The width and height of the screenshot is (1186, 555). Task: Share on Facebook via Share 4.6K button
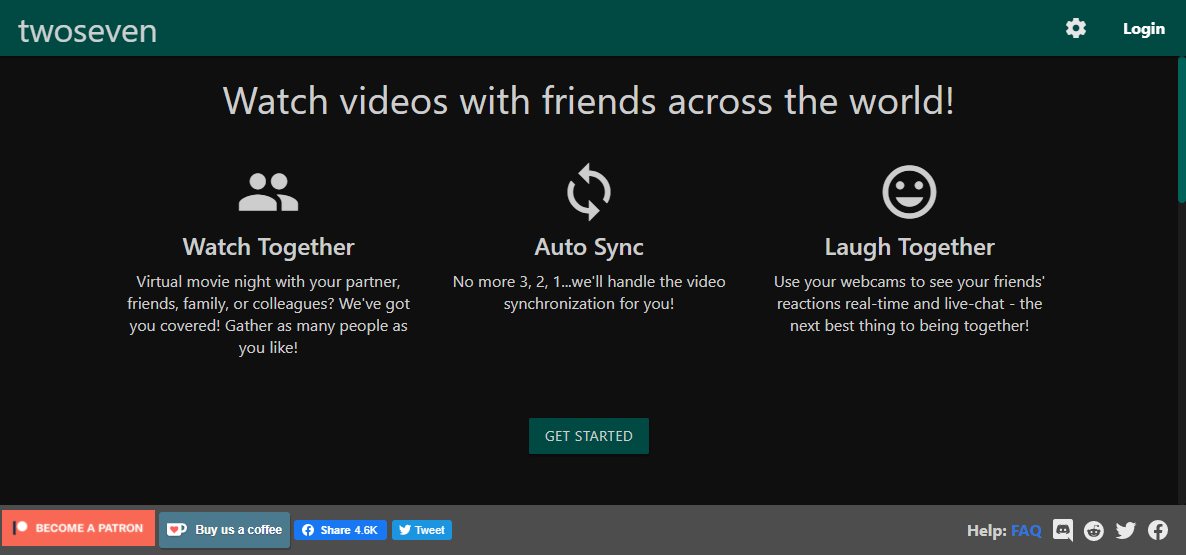point(340,530)
